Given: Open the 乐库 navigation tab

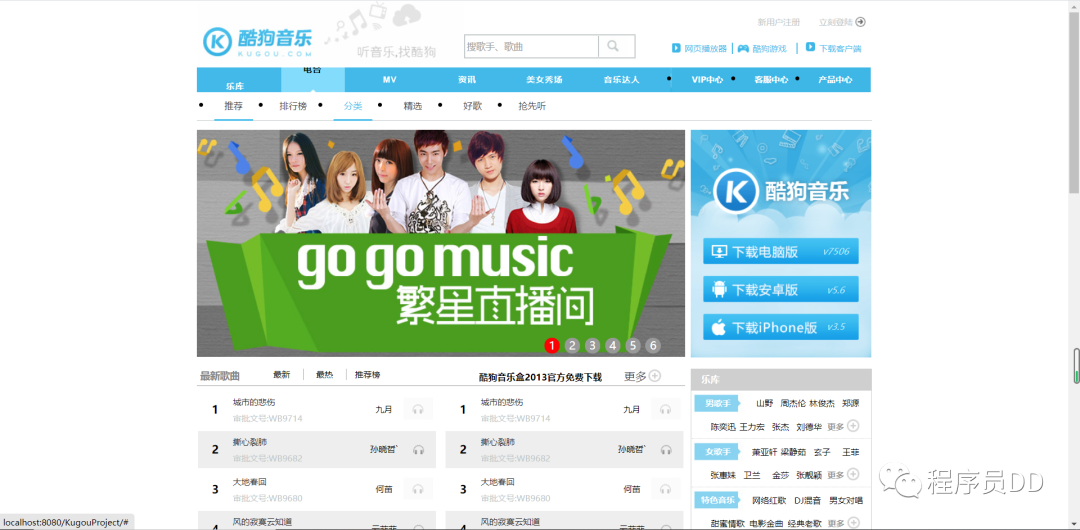Looking at the screenshot, I should 235,86.
